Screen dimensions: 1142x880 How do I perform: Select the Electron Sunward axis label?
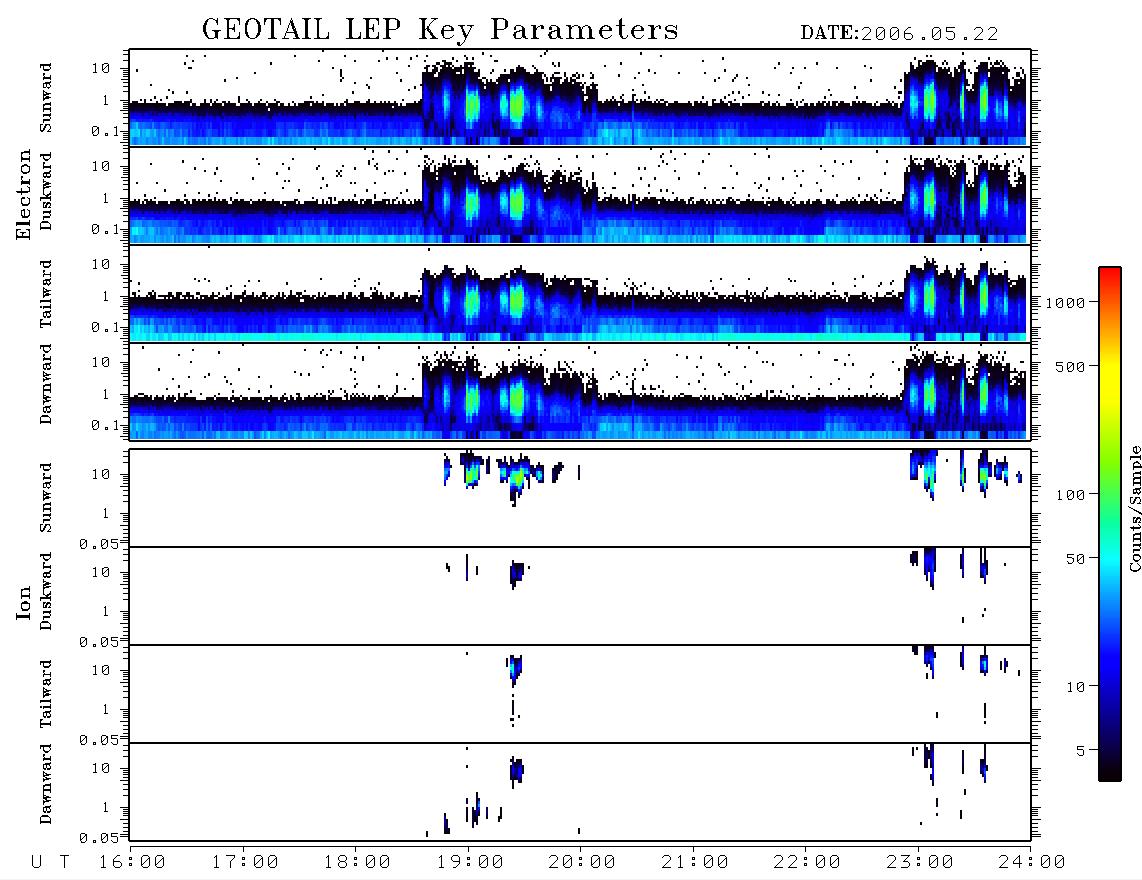point(46,98)
